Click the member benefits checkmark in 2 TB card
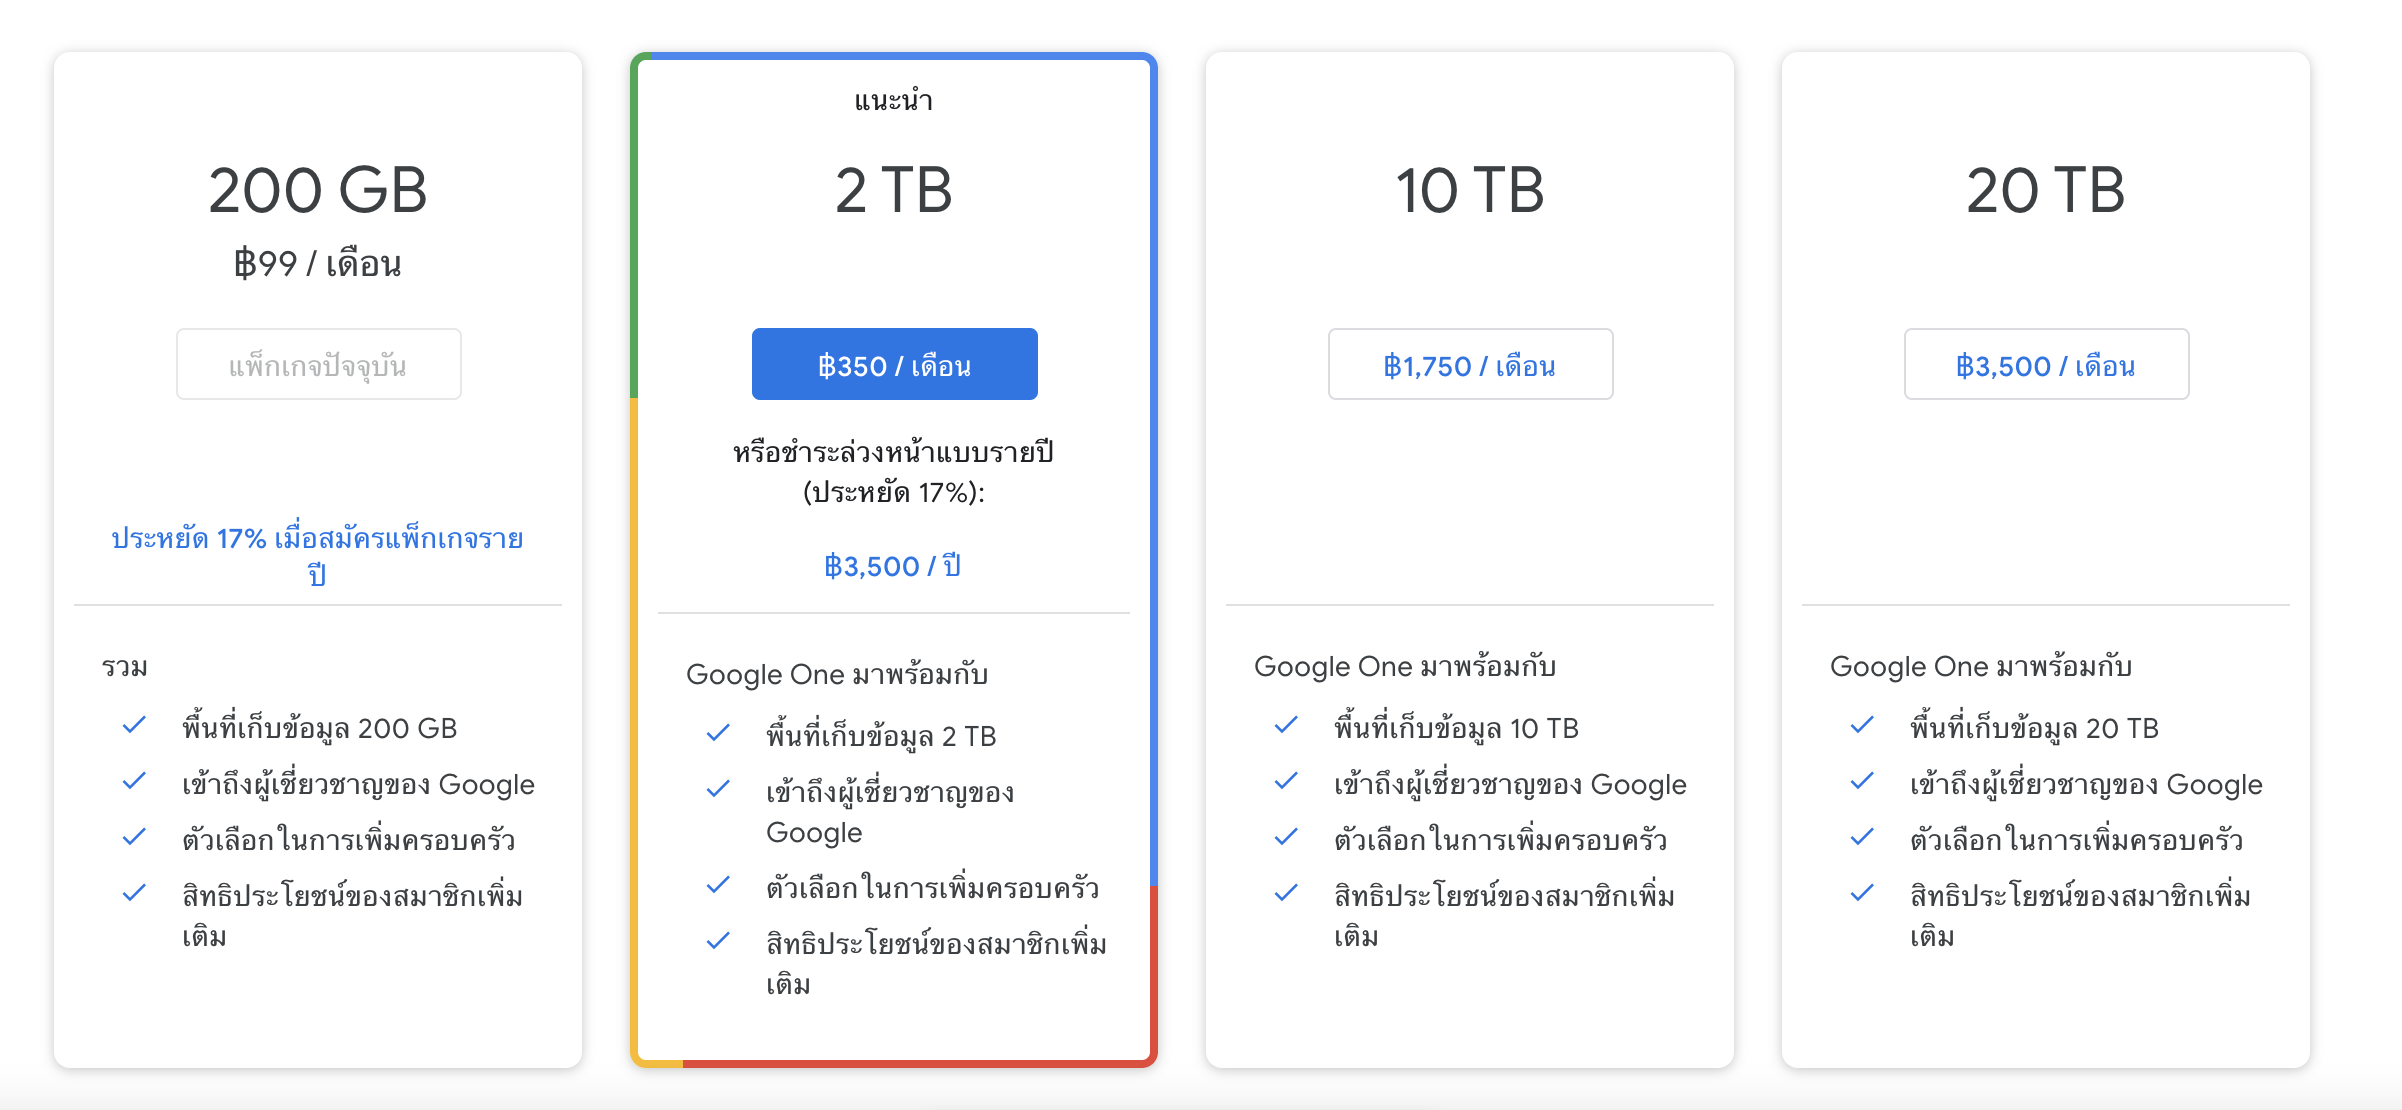 coord(718,942)
